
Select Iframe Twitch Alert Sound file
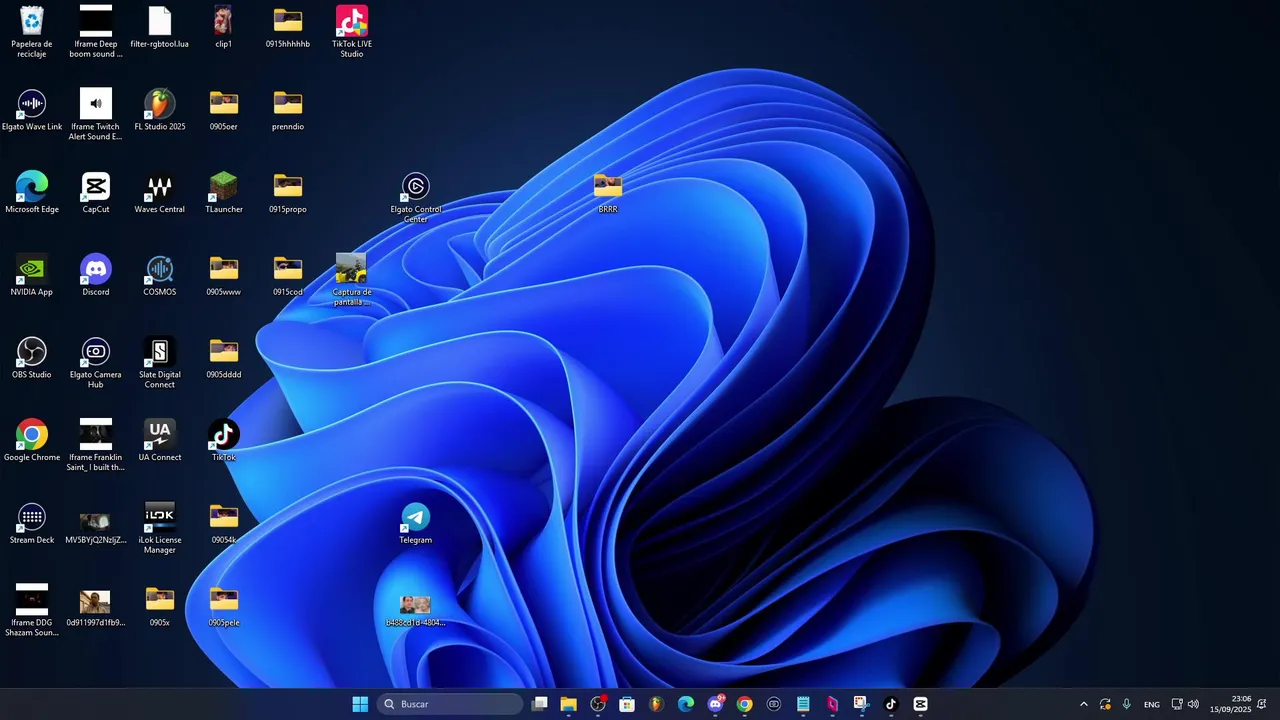tap(96, 114)
